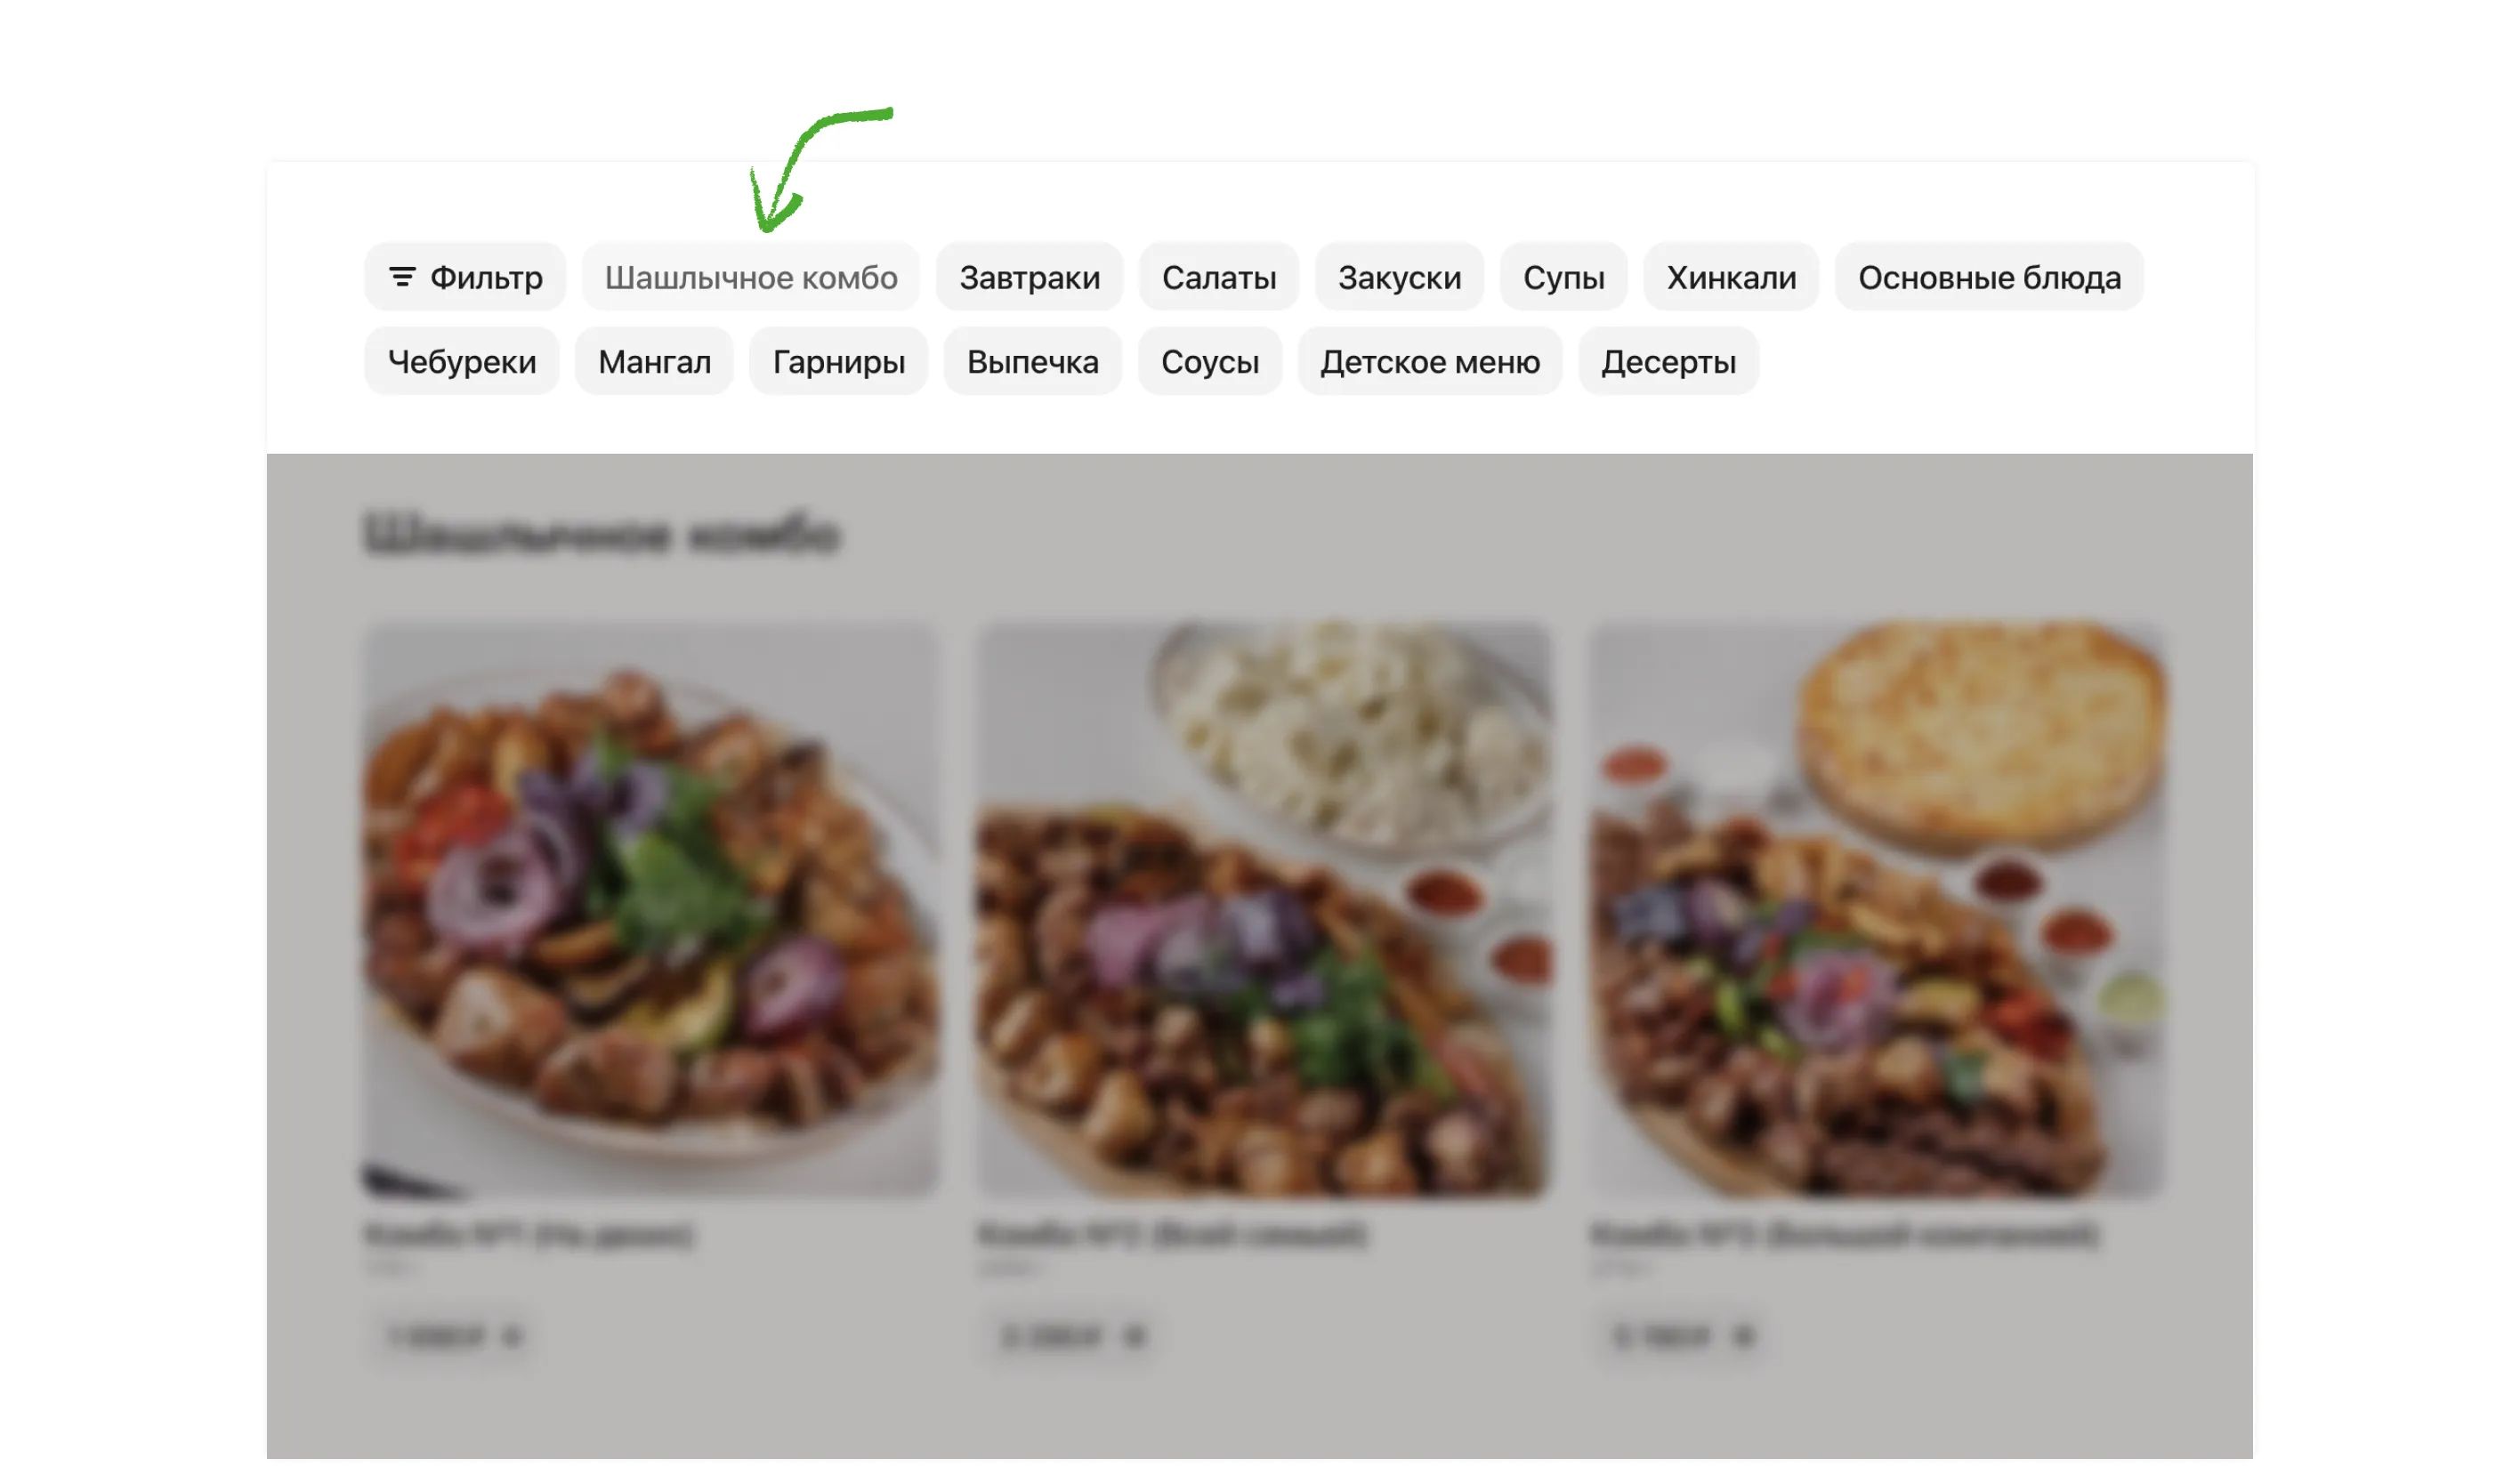Open the Детское меню category
This screenshot has width=2520, height=1467.
coord(1429,361)
